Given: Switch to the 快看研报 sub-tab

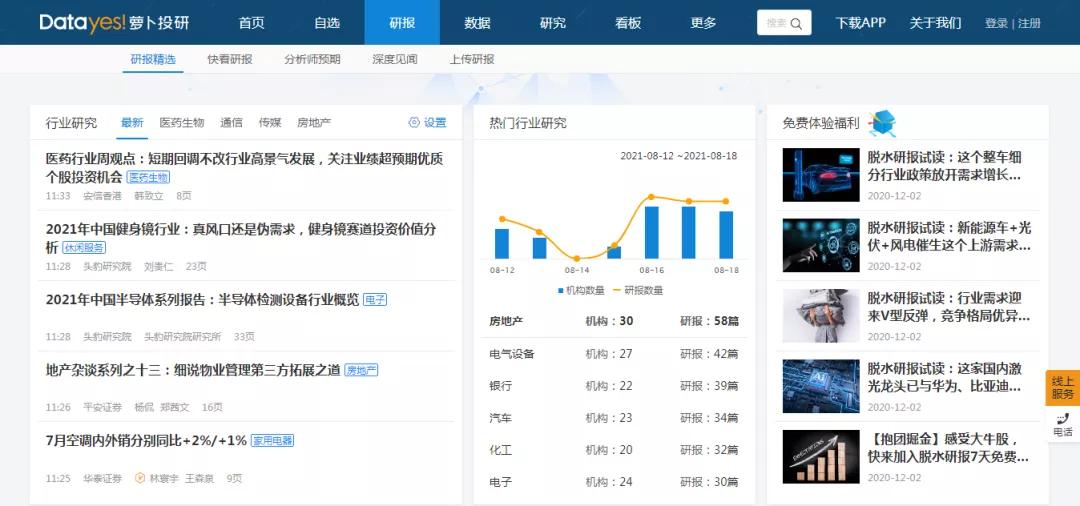Looking at the screenshot, I should click(x=230, y=59).
